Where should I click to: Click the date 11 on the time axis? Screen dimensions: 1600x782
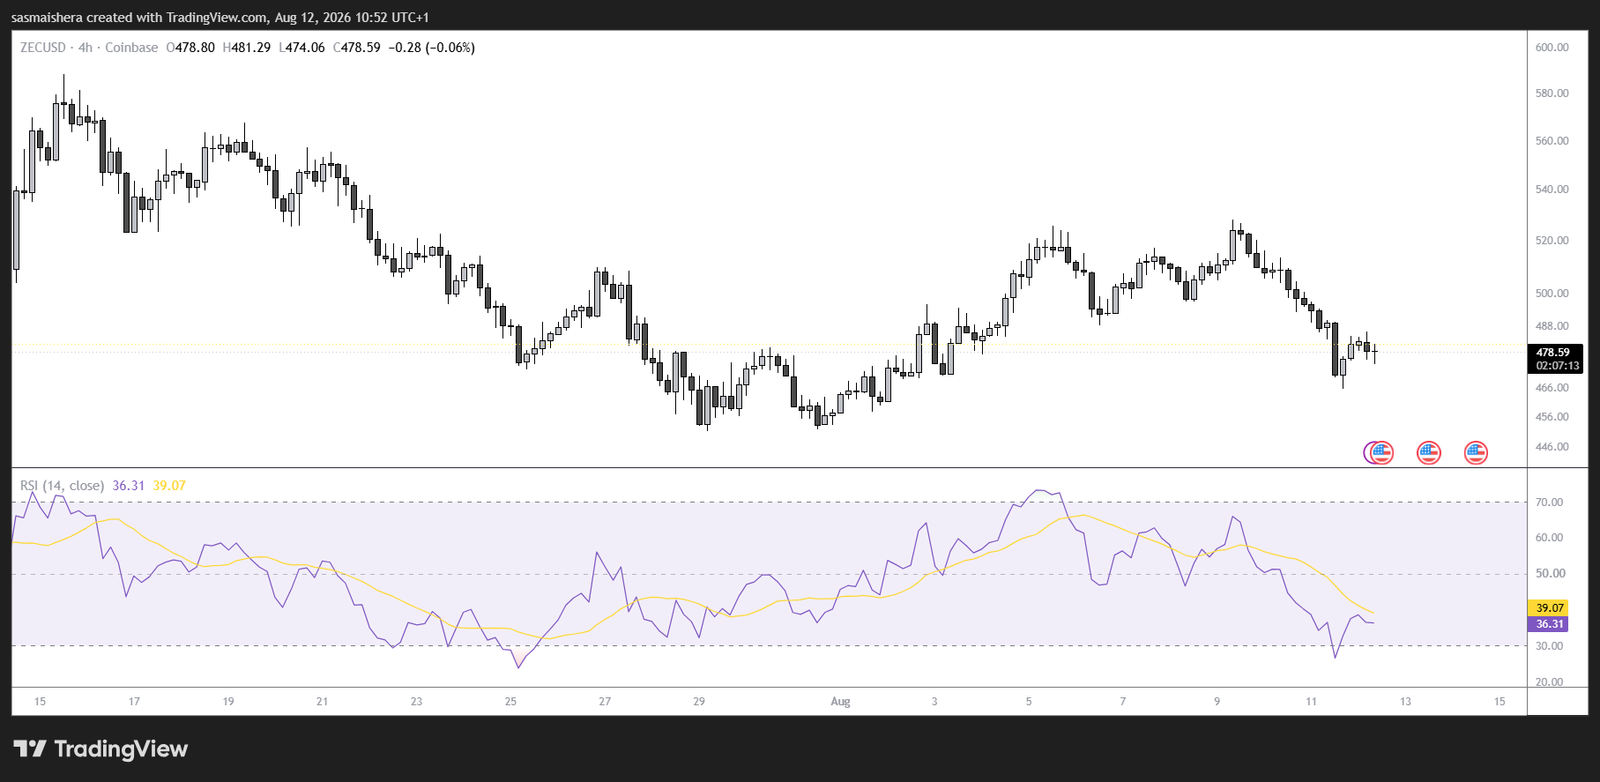pyautogui.click(x=1311, y=701)
